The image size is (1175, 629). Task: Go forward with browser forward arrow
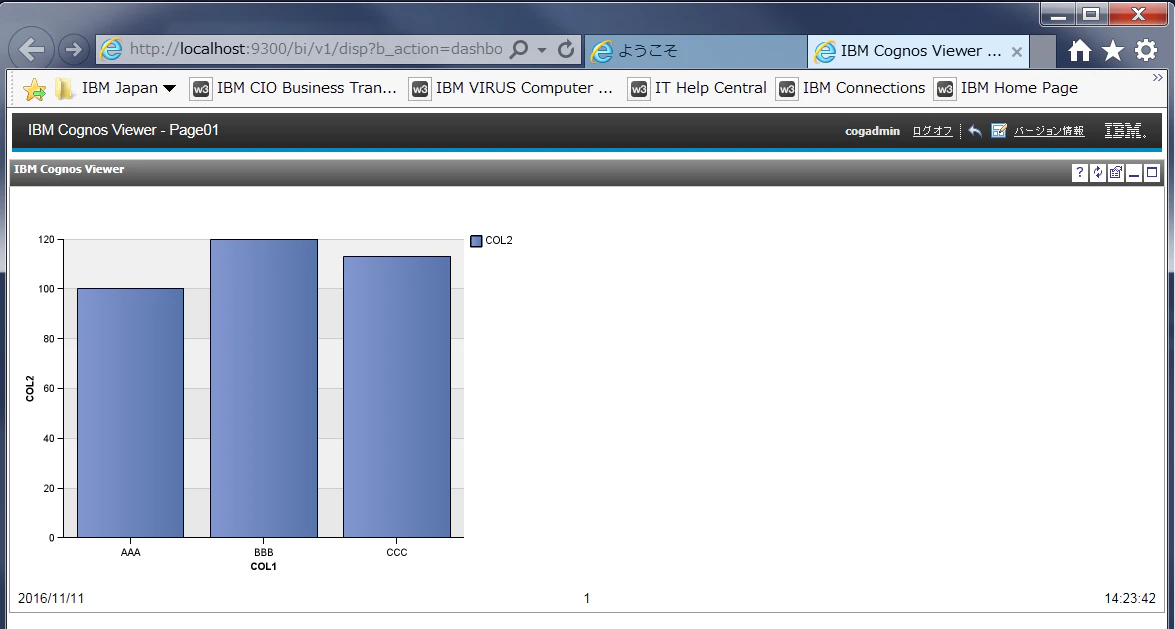pyautogui.click(x=73, y=49)
